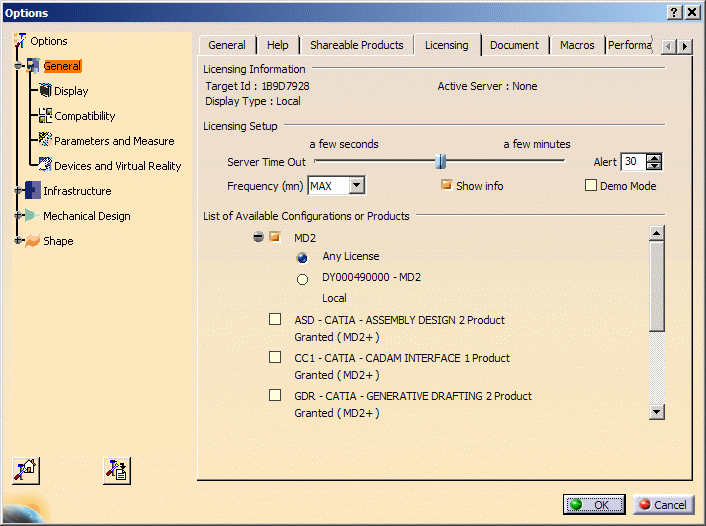Switch to the General tab
Screen dimensions: 706x526
pos(227,45)
